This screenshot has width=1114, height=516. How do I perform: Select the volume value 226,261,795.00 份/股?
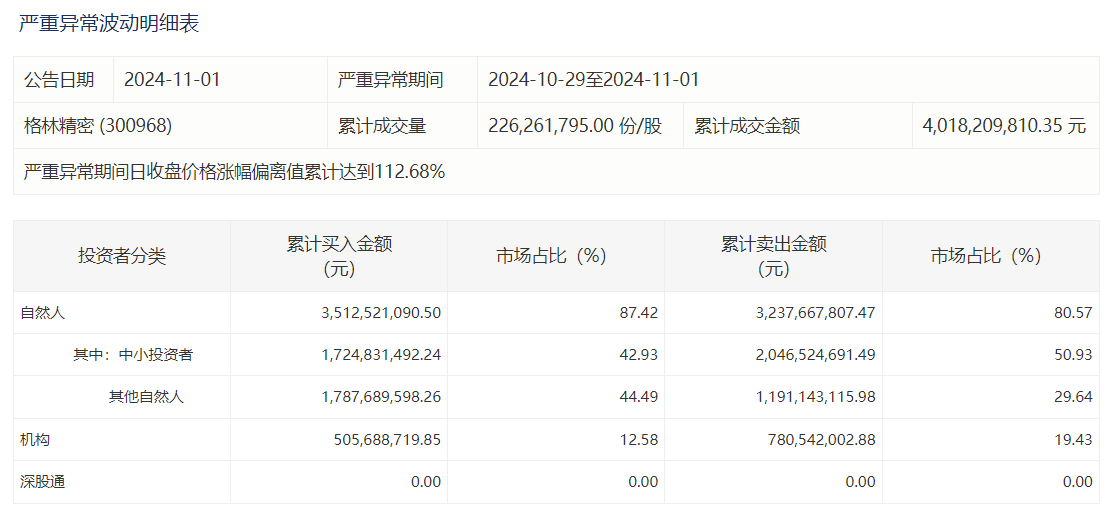pyautogui.click(x=575, y=126)
